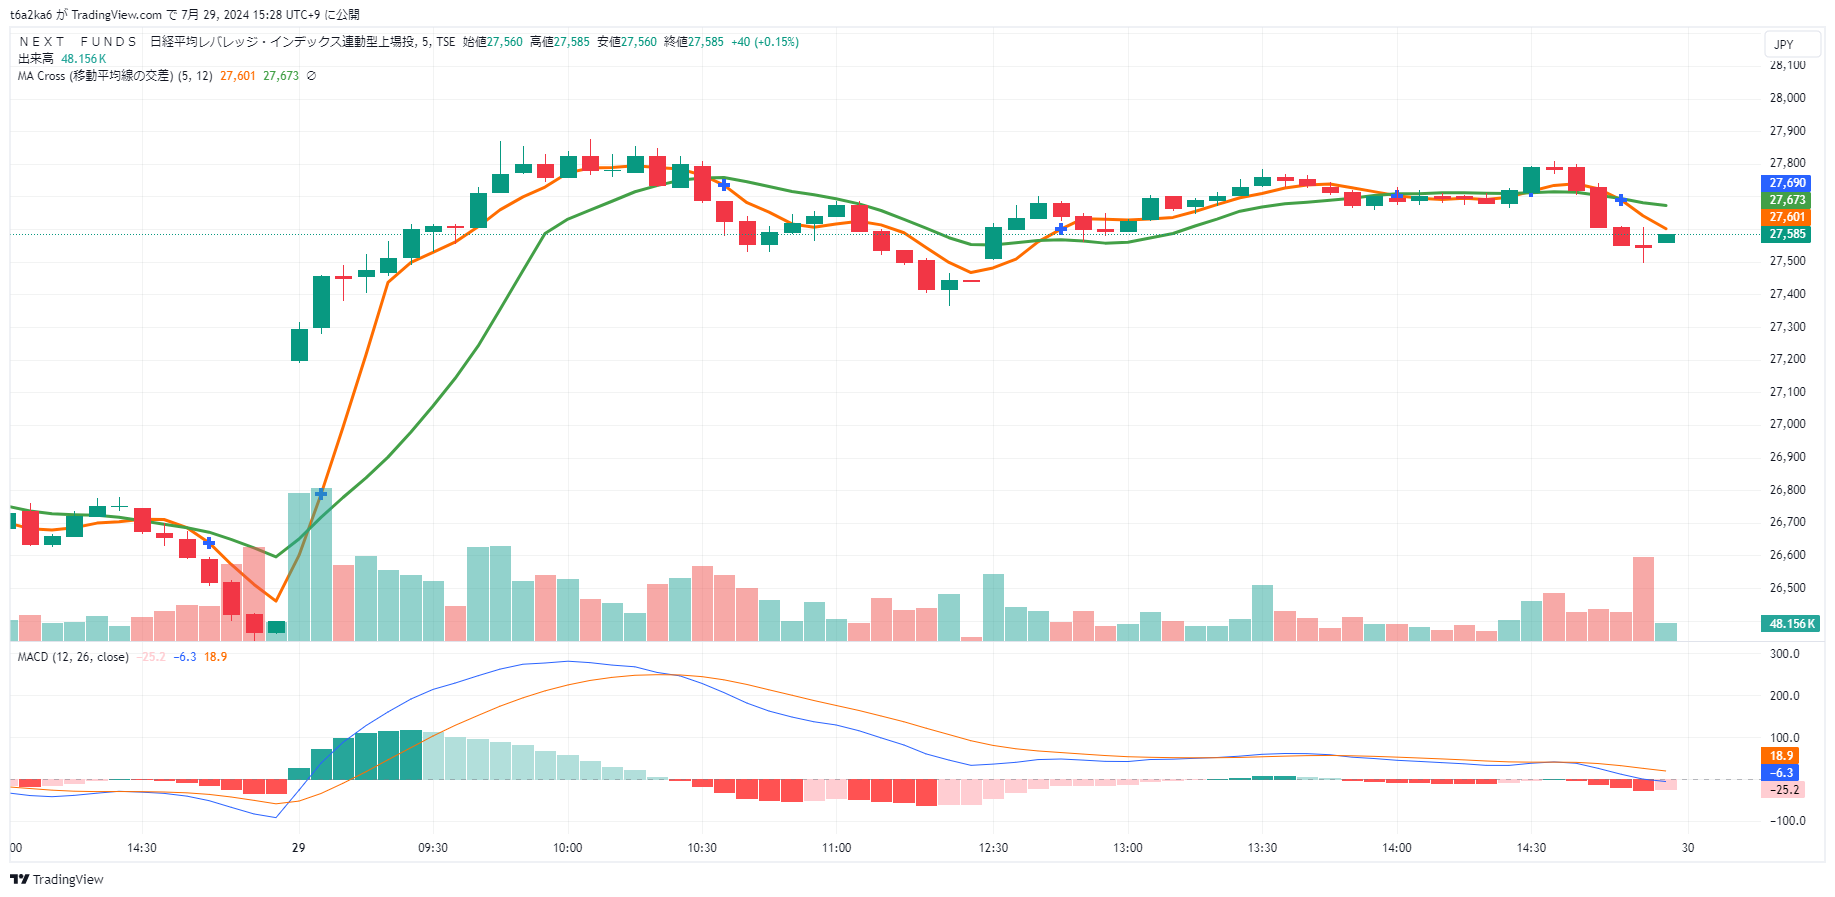Screen dimensions: 1835x897
Task: Click the blue cross marker near 10:30
Action: [724, 185]
